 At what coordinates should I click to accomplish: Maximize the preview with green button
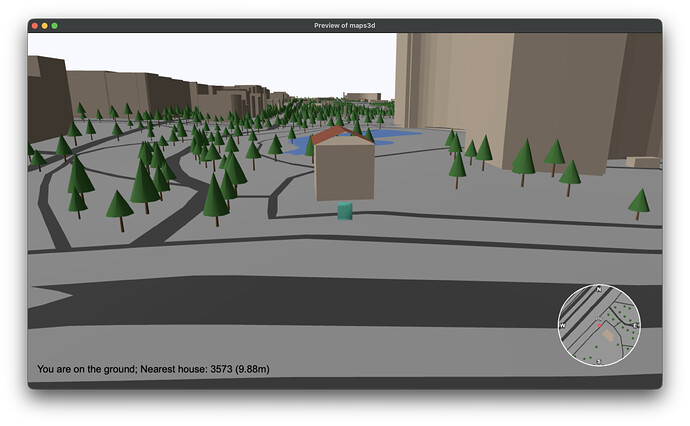click(55, 26)
